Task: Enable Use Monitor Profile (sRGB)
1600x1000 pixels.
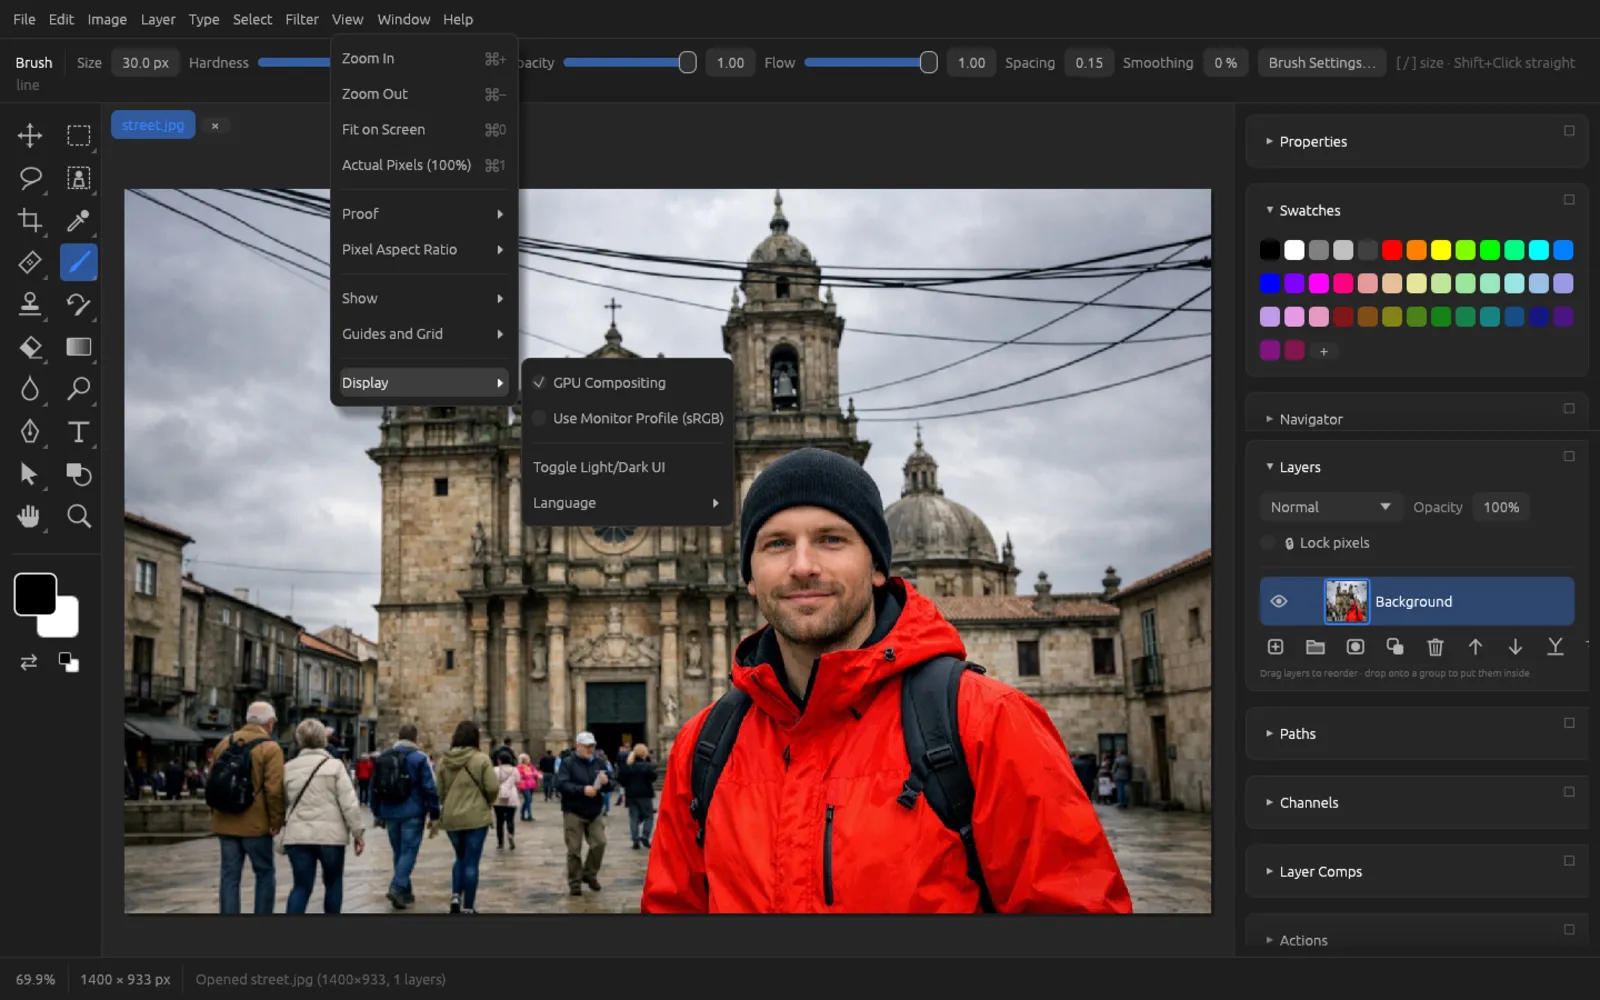Action: tap(628, 418)
